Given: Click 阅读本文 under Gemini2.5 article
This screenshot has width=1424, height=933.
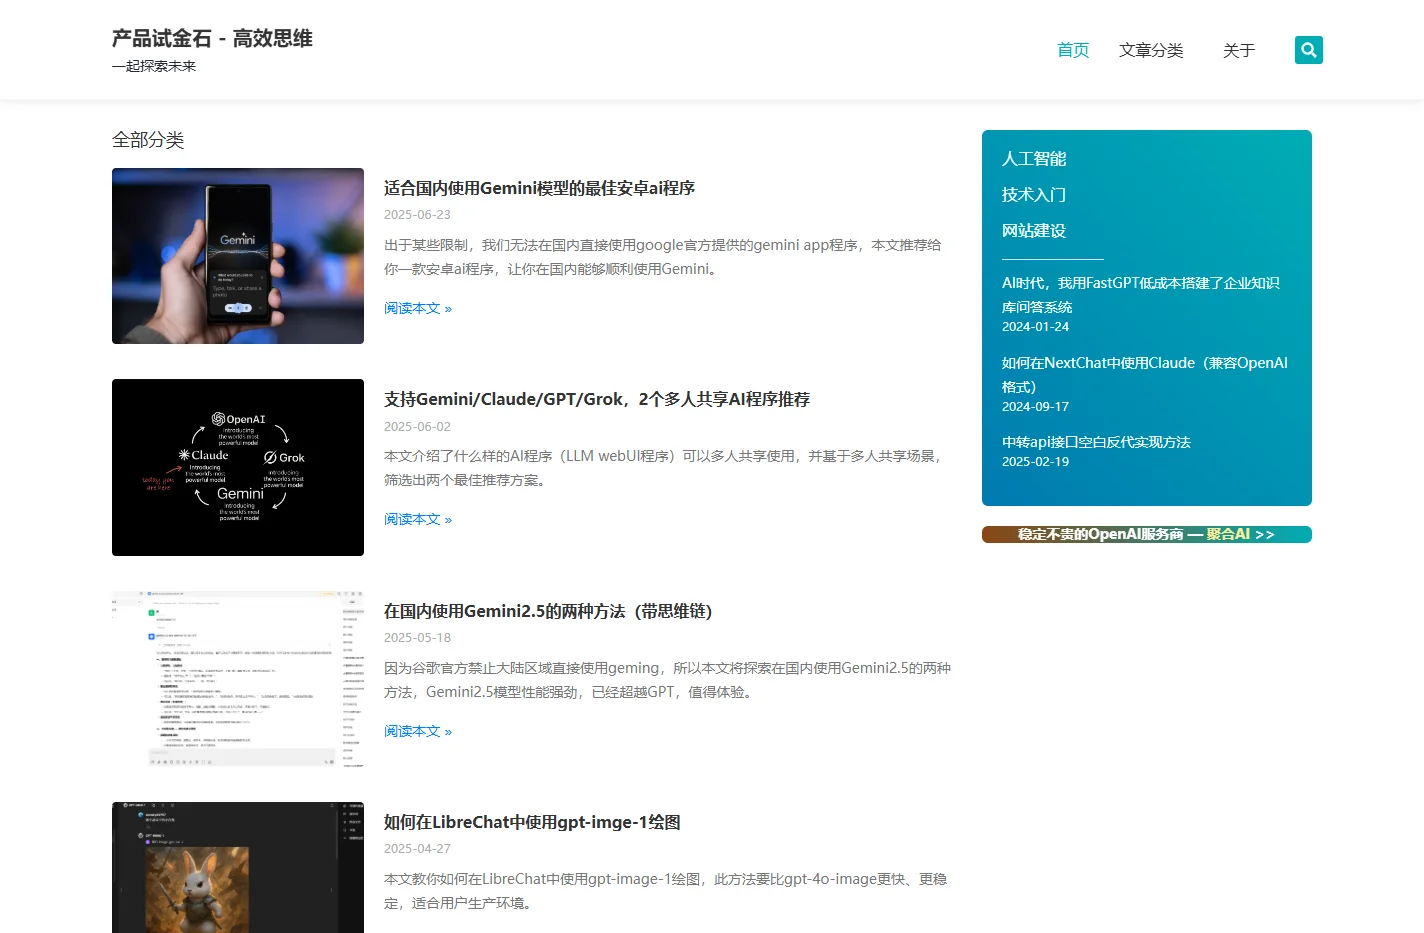Looking at the screenshot, I should click(x=418, y=731).
